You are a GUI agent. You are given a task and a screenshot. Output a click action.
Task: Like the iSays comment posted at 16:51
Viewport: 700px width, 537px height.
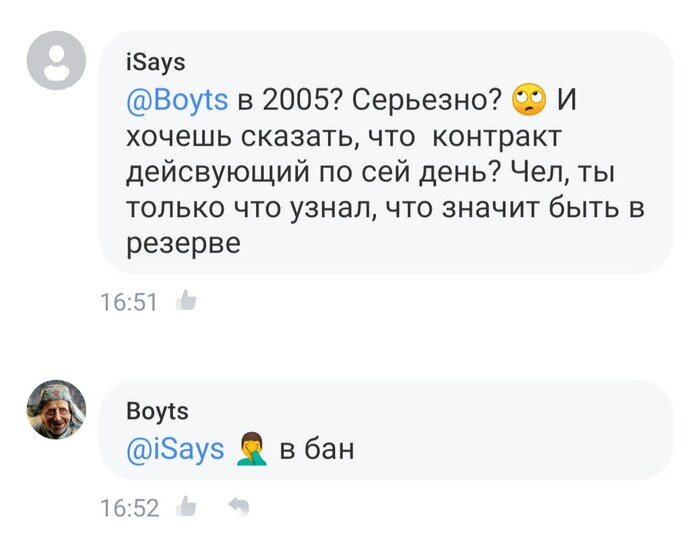[185, 300]
